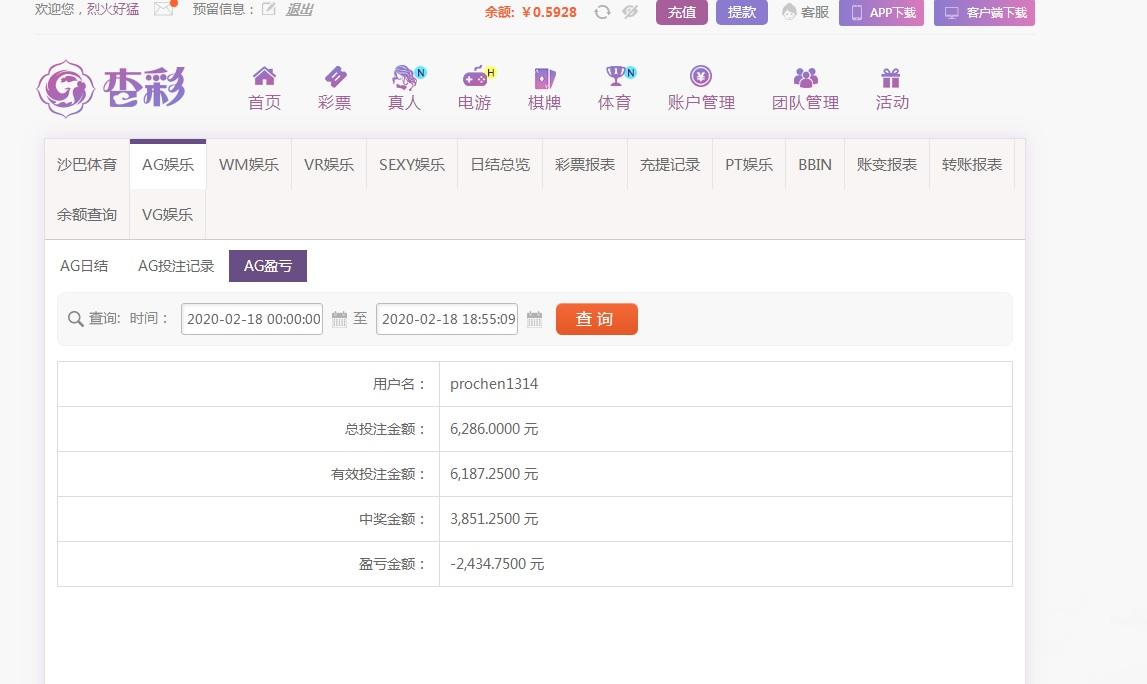Open the 彩票 lottery section icon

pyautogui.click(x=334, y=87)
